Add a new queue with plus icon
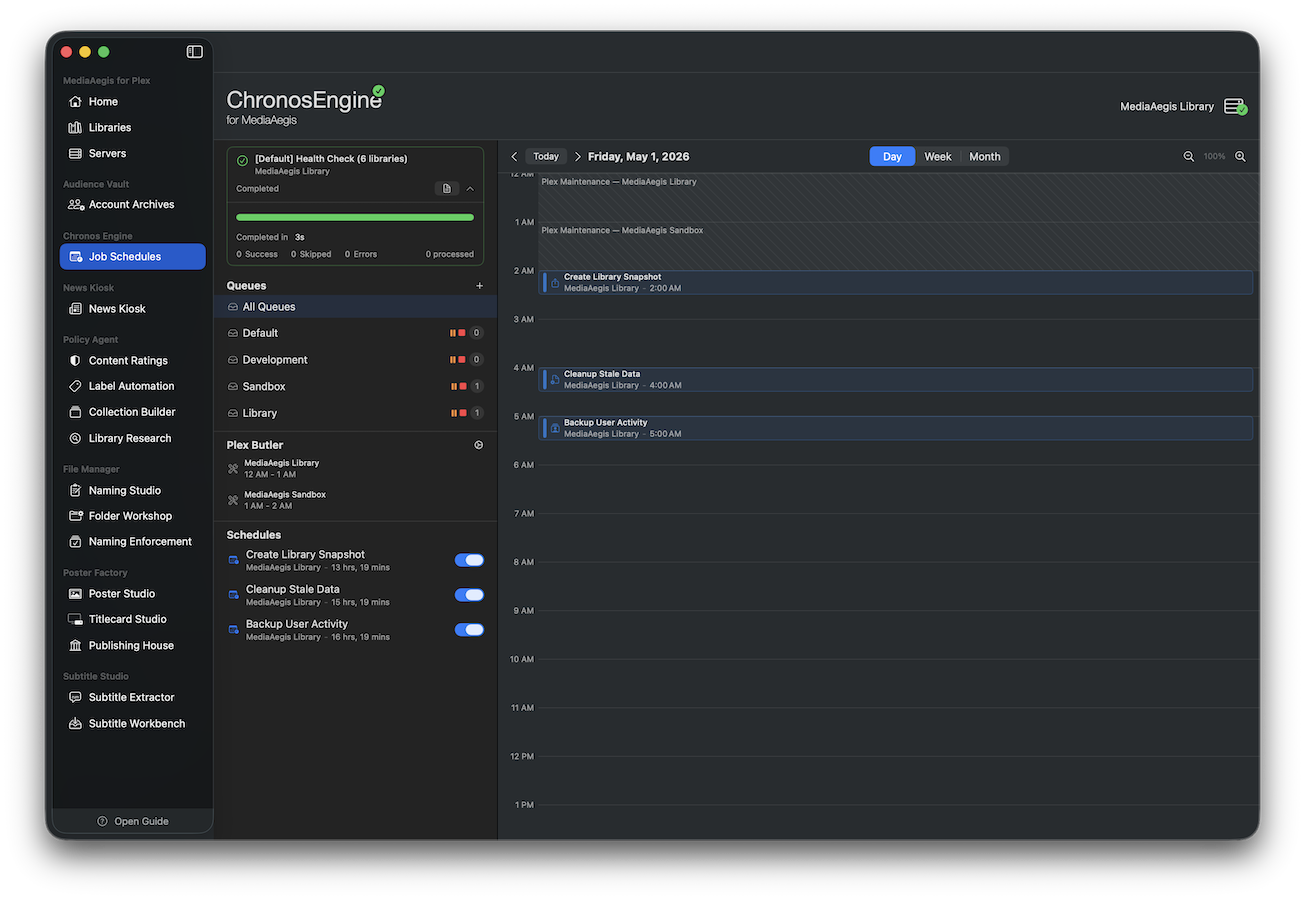 pos(479,286)
